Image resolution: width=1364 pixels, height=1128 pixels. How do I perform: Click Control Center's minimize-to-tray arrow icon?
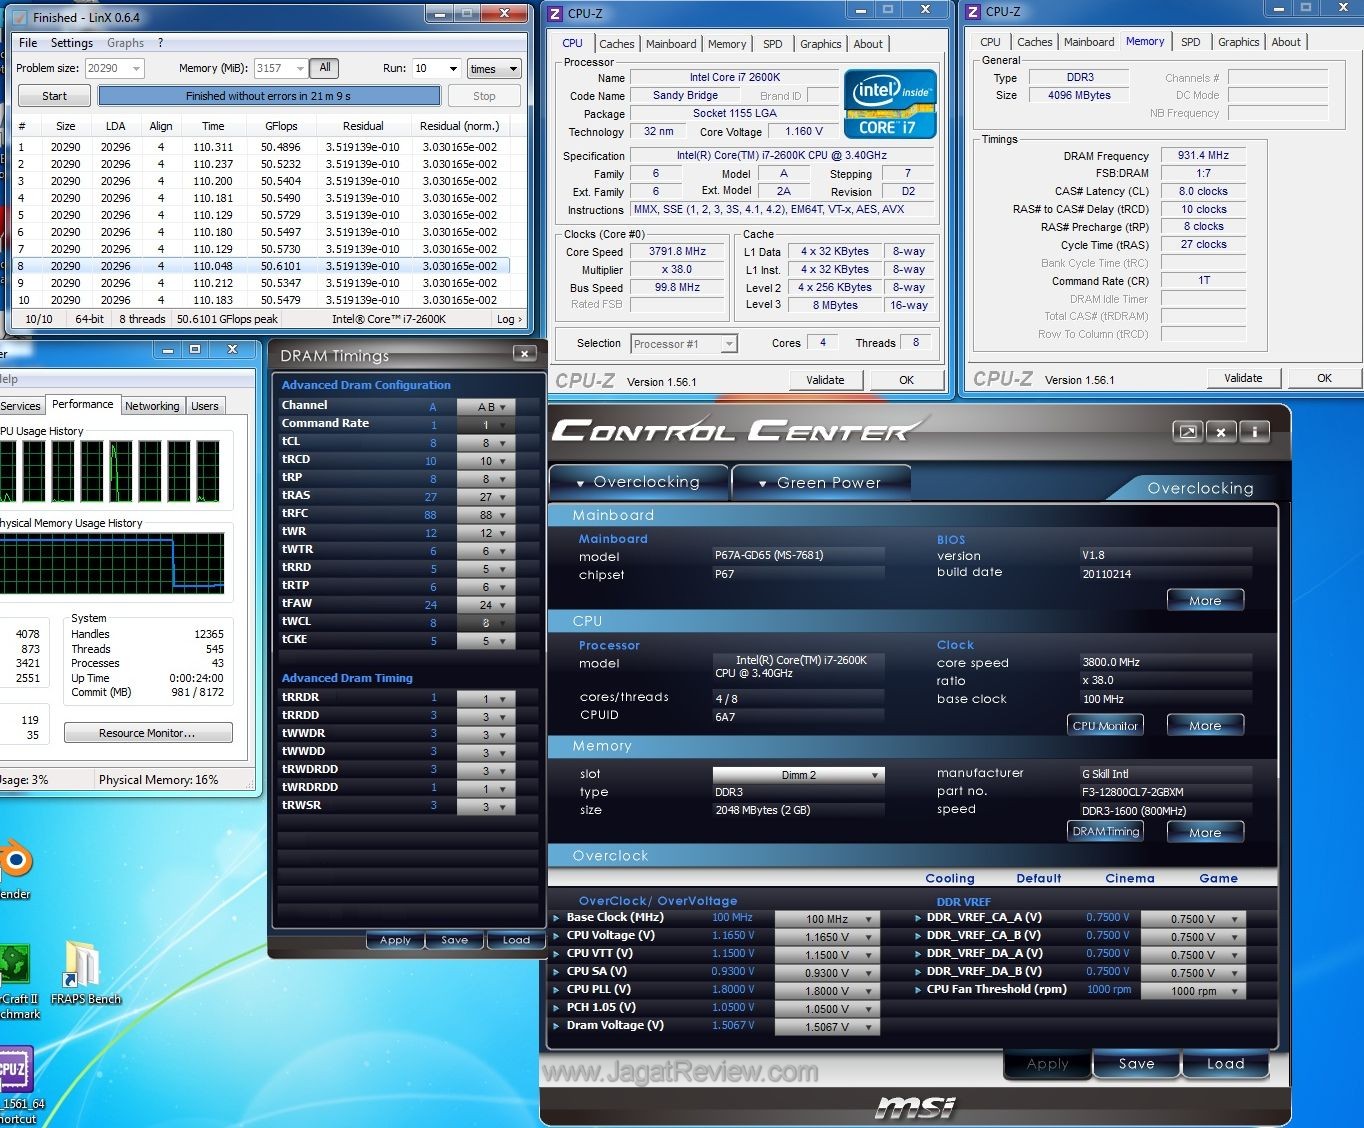pyautogui.click(x=1187, y=432)
